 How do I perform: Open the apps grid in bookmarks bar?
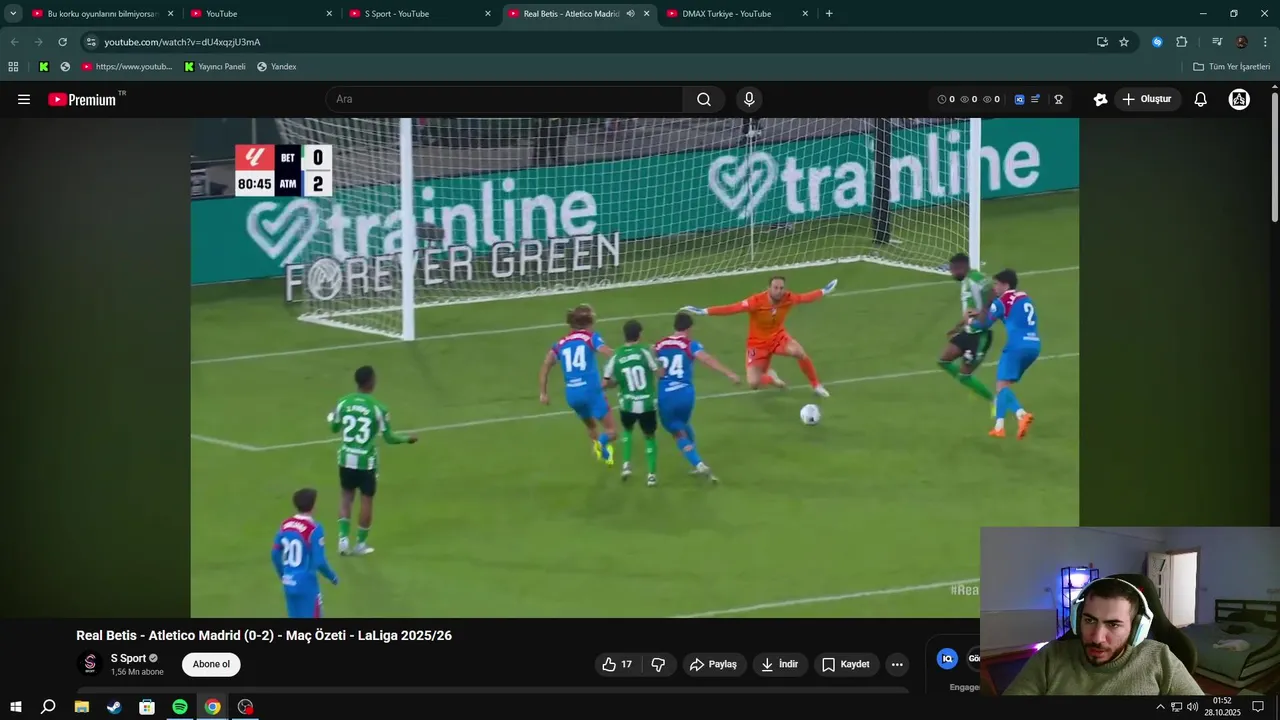coord(13,67)
